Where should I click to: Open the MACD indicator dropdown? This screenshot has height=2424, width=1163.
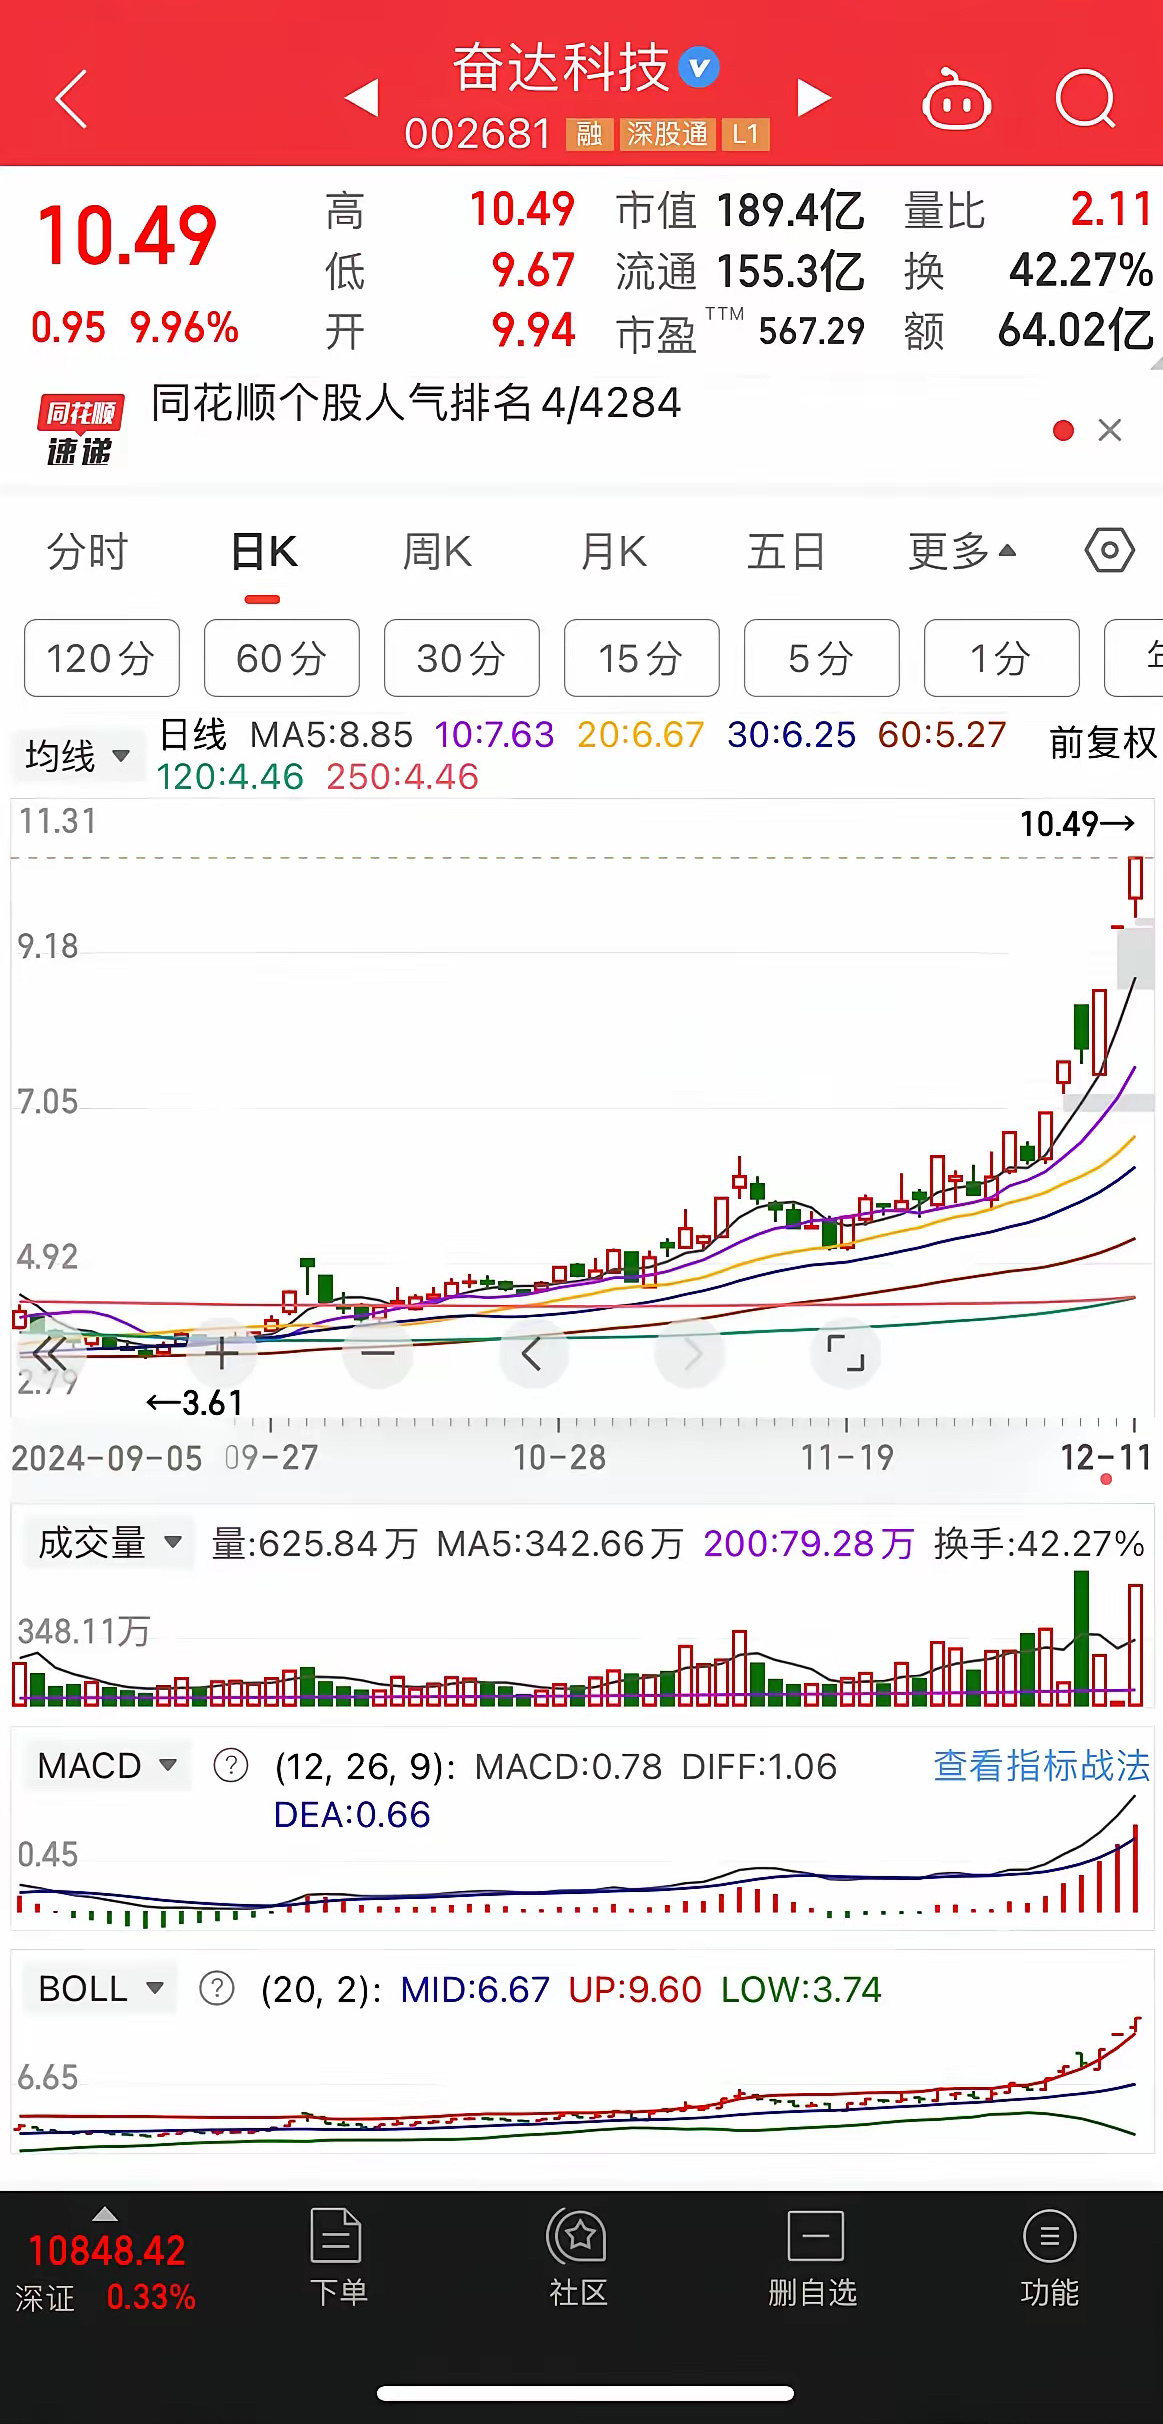[x=107, y=1766]
